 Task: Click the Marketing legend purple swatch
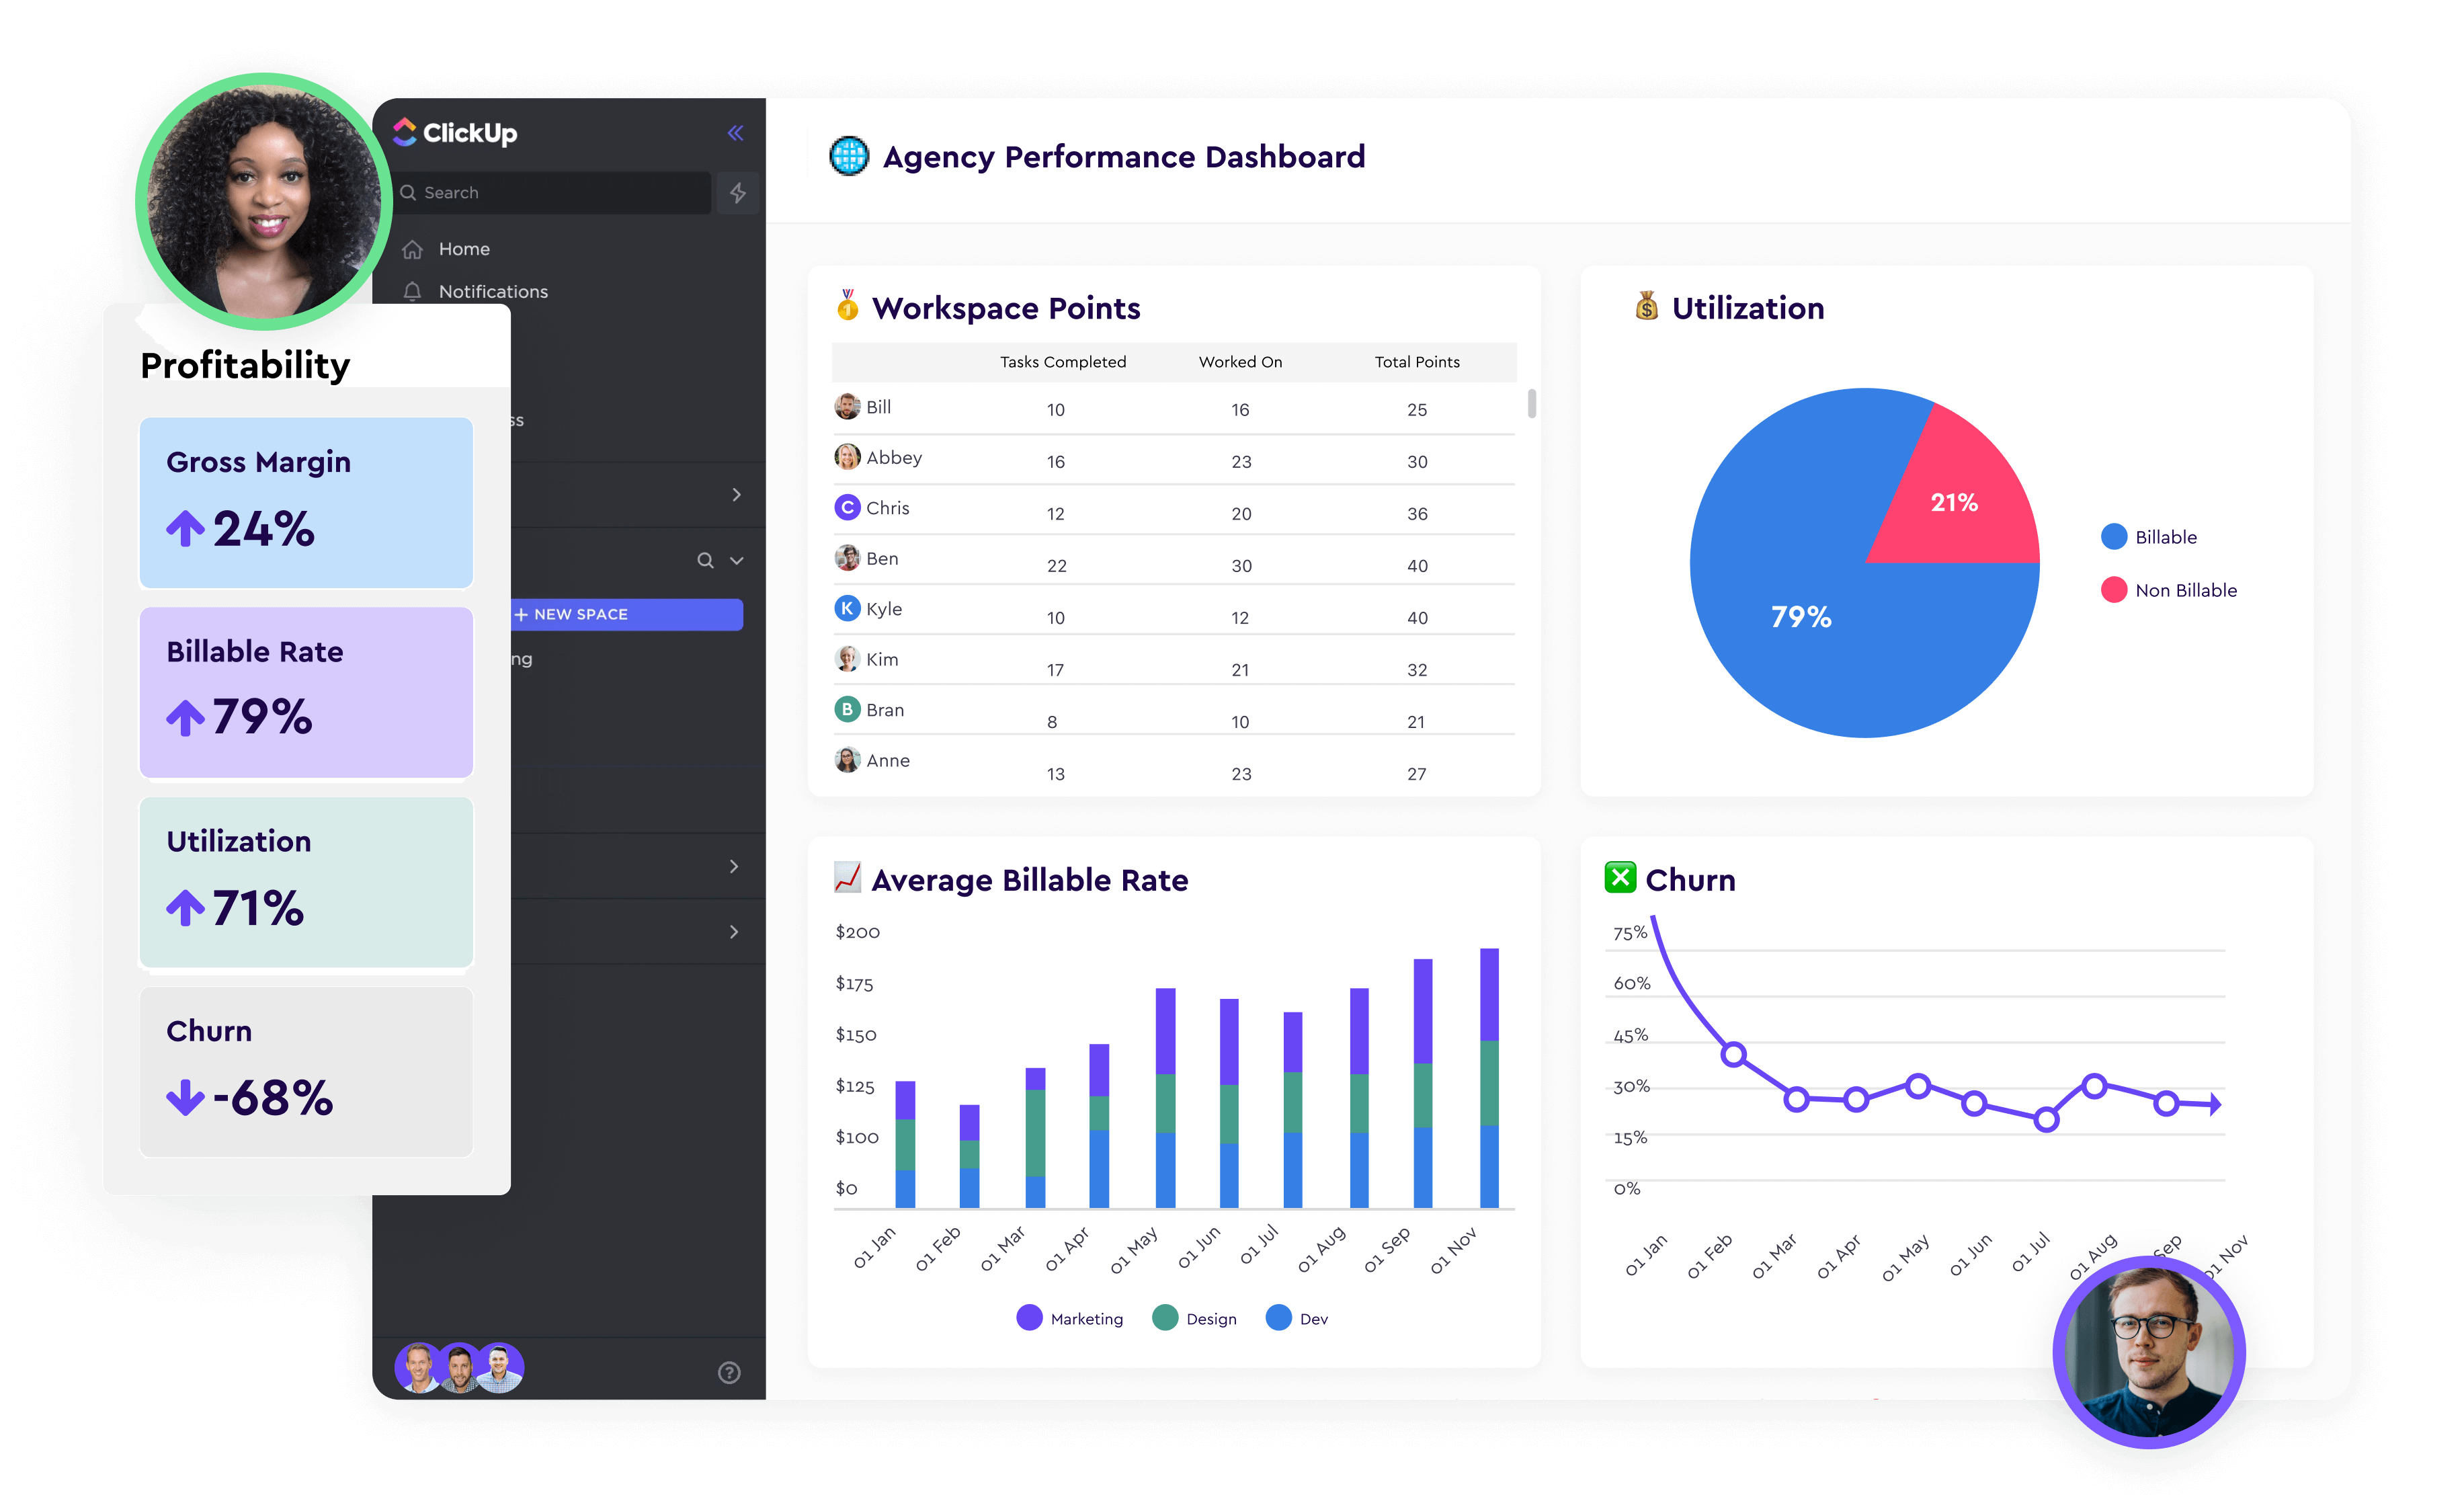click(1029, 1318)
